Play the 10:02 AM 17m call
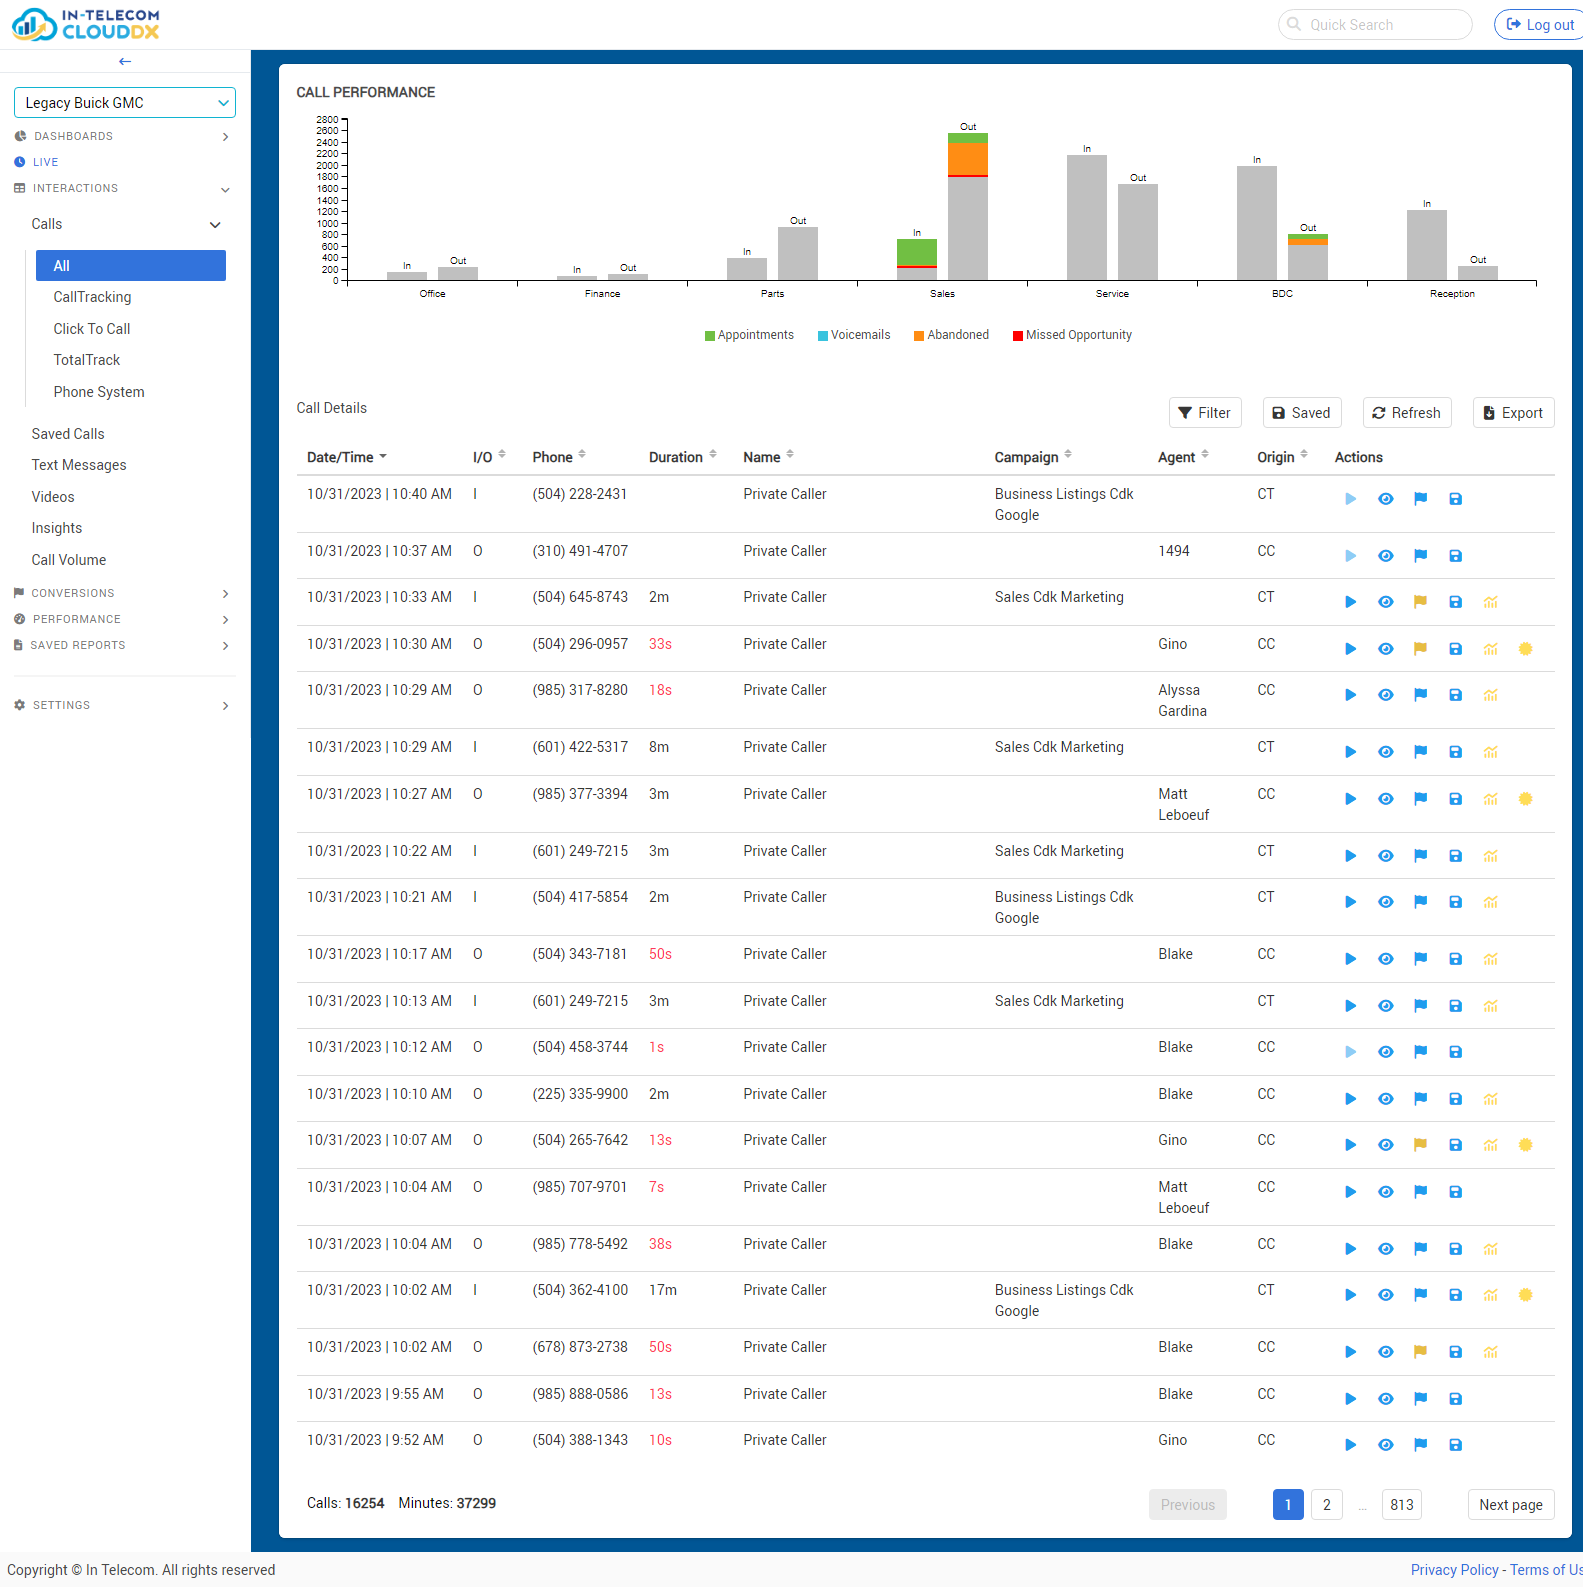 point(1350,1295)
